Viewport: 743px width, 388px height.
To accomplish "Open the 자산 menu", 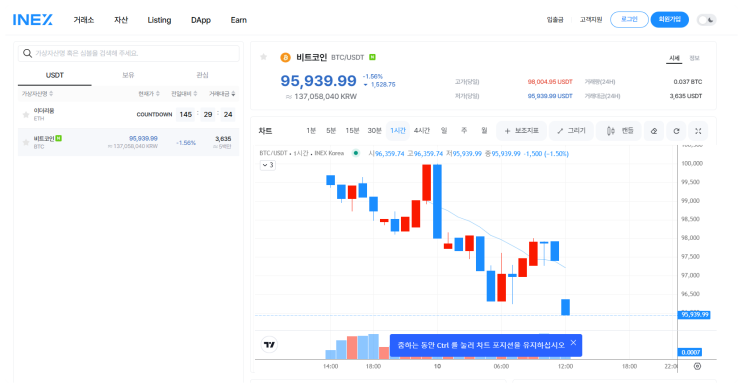I will point(121,20).
